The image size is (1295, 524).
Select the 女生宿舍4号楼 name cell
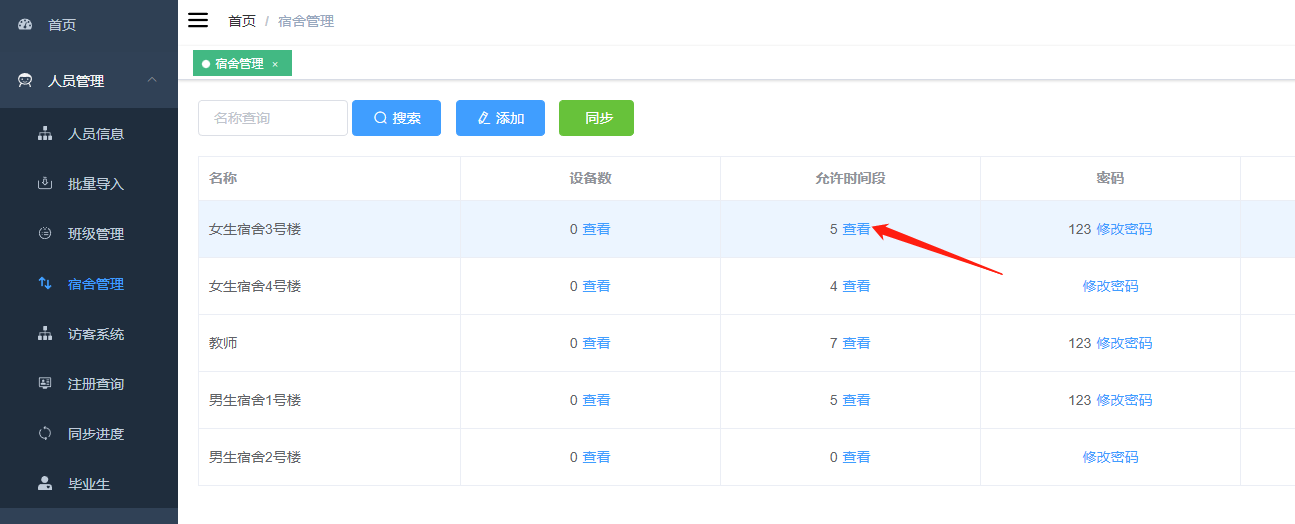(x=329, y=286)
